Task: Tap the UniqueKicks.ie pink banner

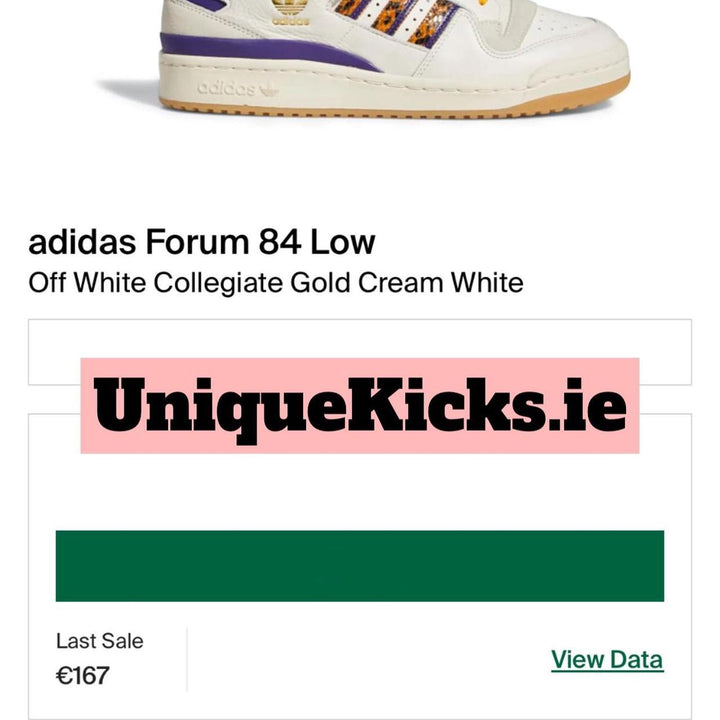Action: (360, 405)
